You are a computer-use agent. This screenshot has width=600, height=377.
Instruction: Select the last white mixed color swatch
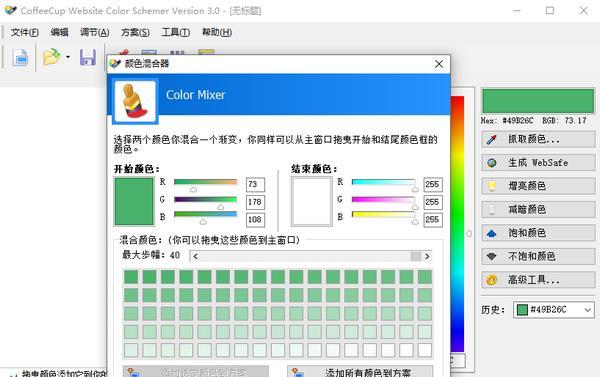(425, 350)
